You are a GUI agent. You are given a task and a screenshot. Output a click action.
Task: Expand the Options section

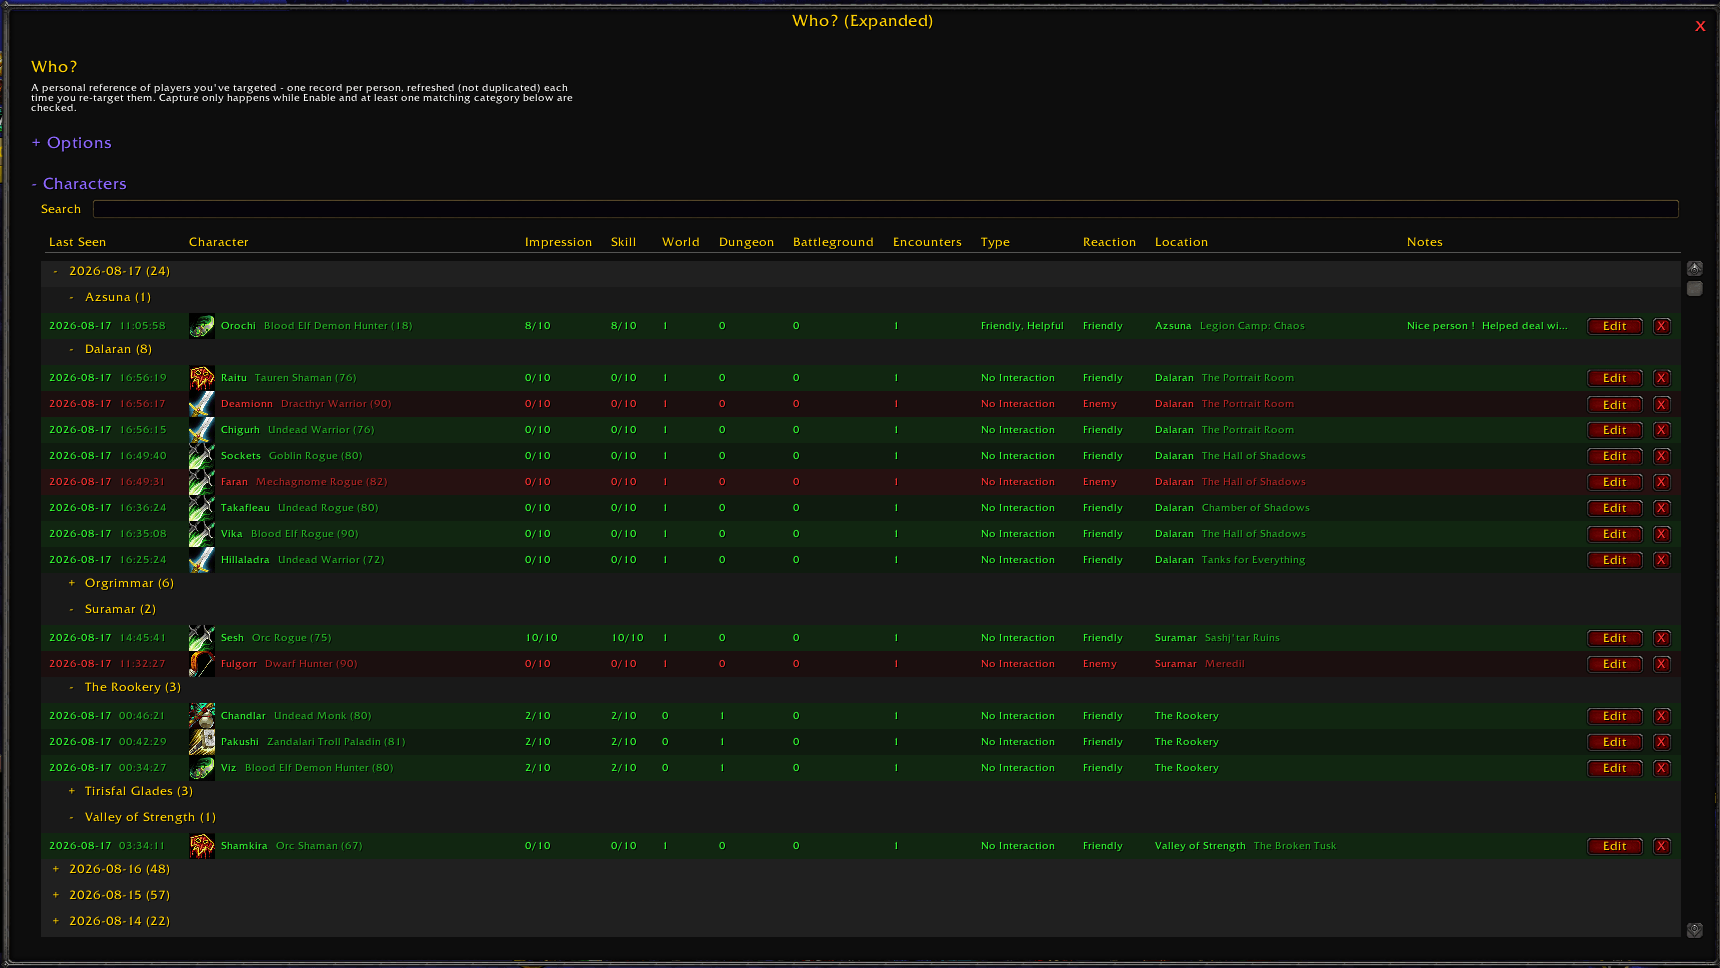tap(71, 143)
